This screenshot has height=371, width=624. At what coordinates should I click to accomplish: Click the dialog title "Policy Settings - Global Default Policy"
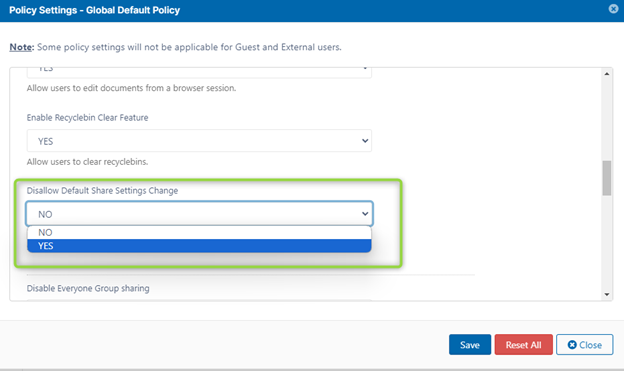coord(94,10)
